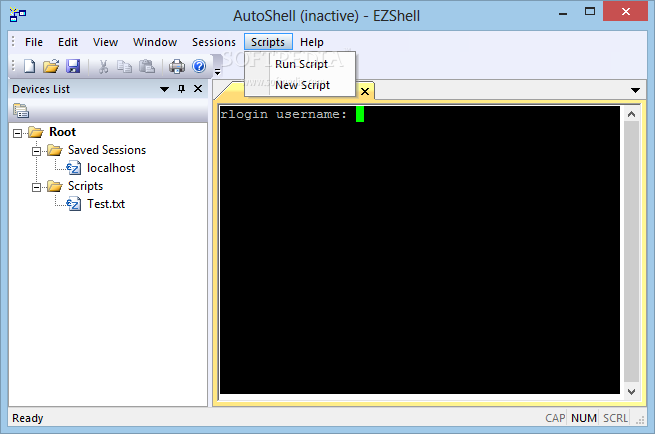Click the Root folder icon
Image resolution: width=655 pixels, height=434 pixels.
click(x=36, y=132)
